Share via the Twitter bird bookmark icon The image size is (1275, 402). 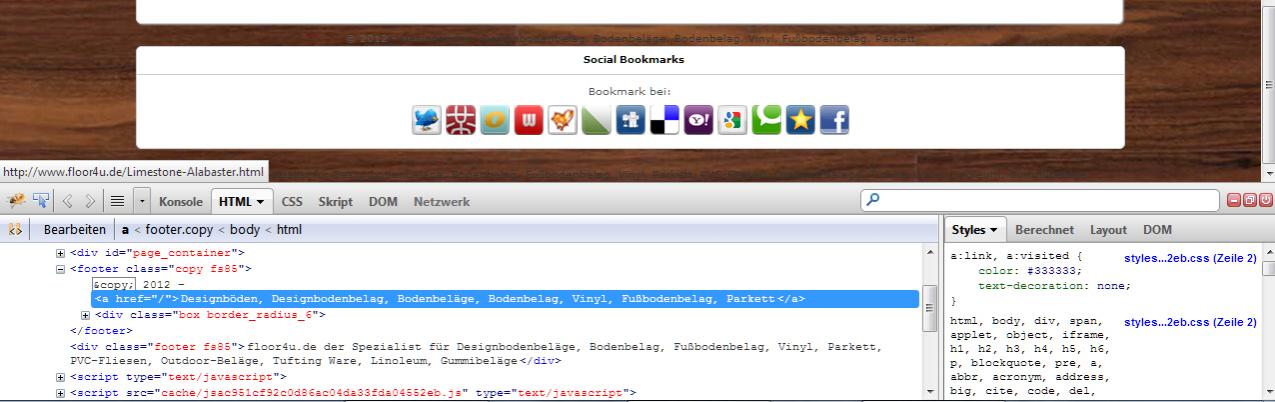click(427, 121)
